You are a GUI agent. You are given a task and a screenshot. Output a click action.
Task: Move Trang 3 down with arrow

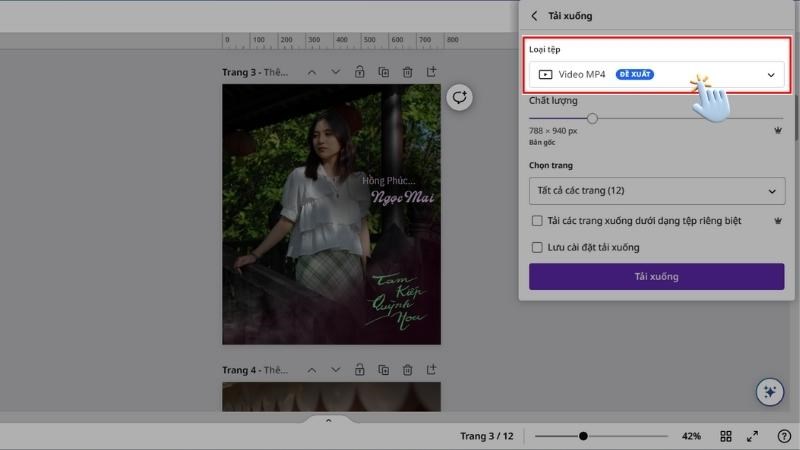[x=335, y=72]
